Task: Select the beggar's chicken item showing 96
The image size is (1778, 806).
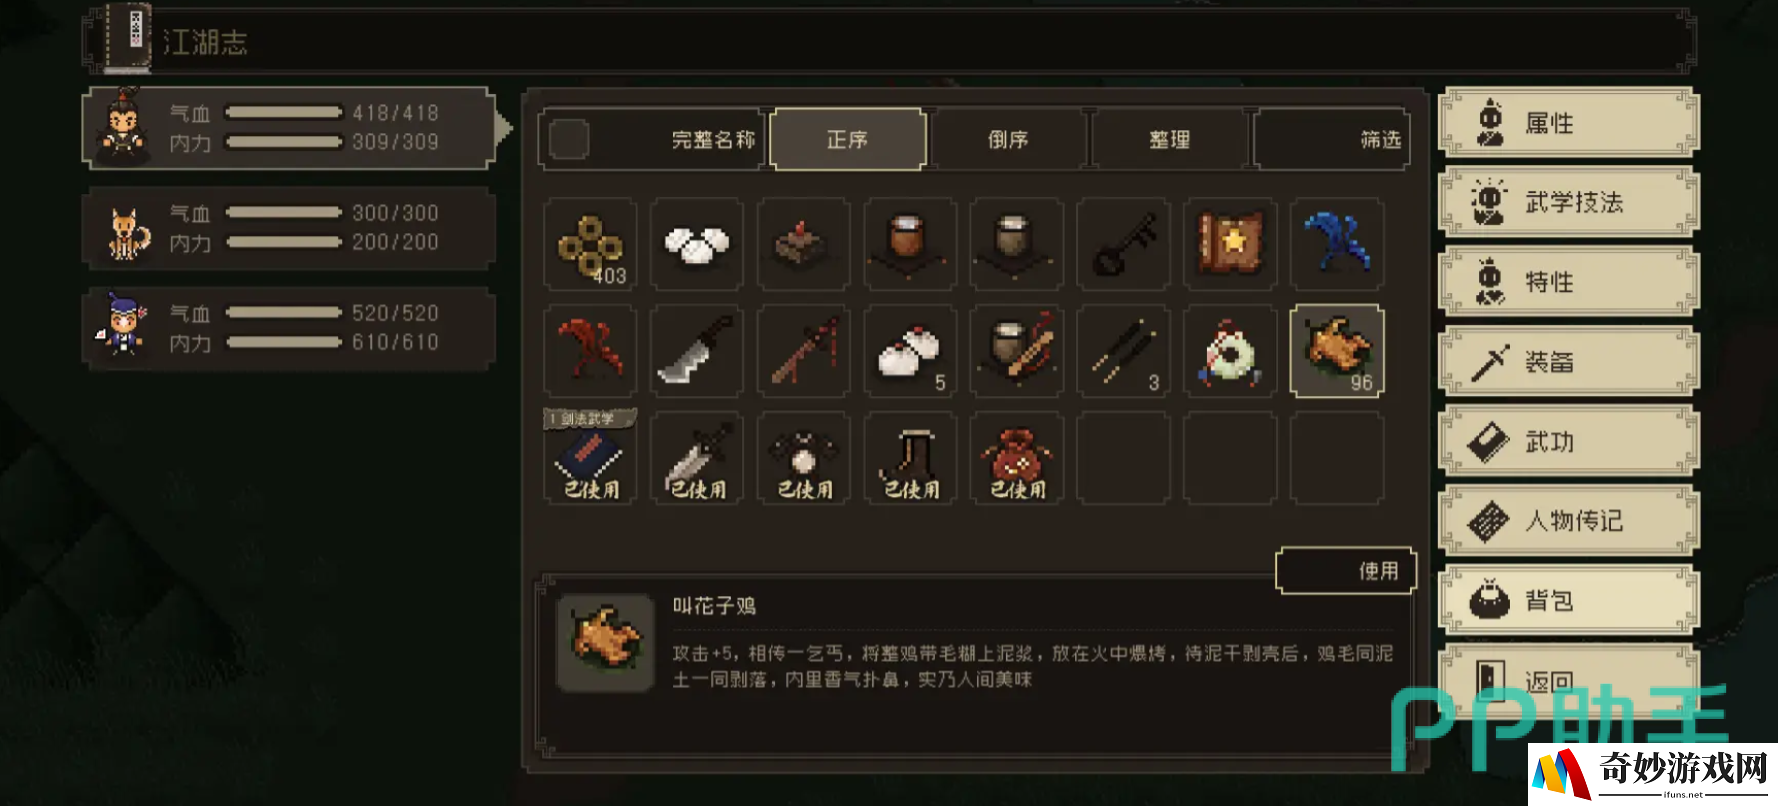Action: coord(1338,351)
